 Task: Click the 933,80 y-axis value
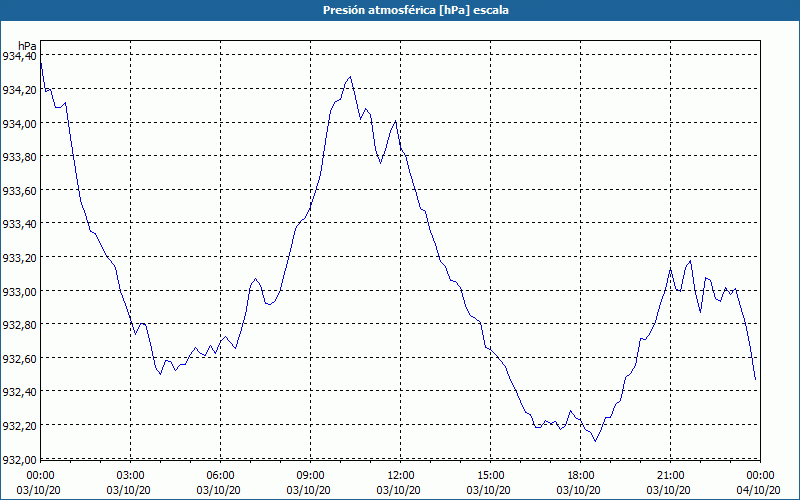click(20, 157)
